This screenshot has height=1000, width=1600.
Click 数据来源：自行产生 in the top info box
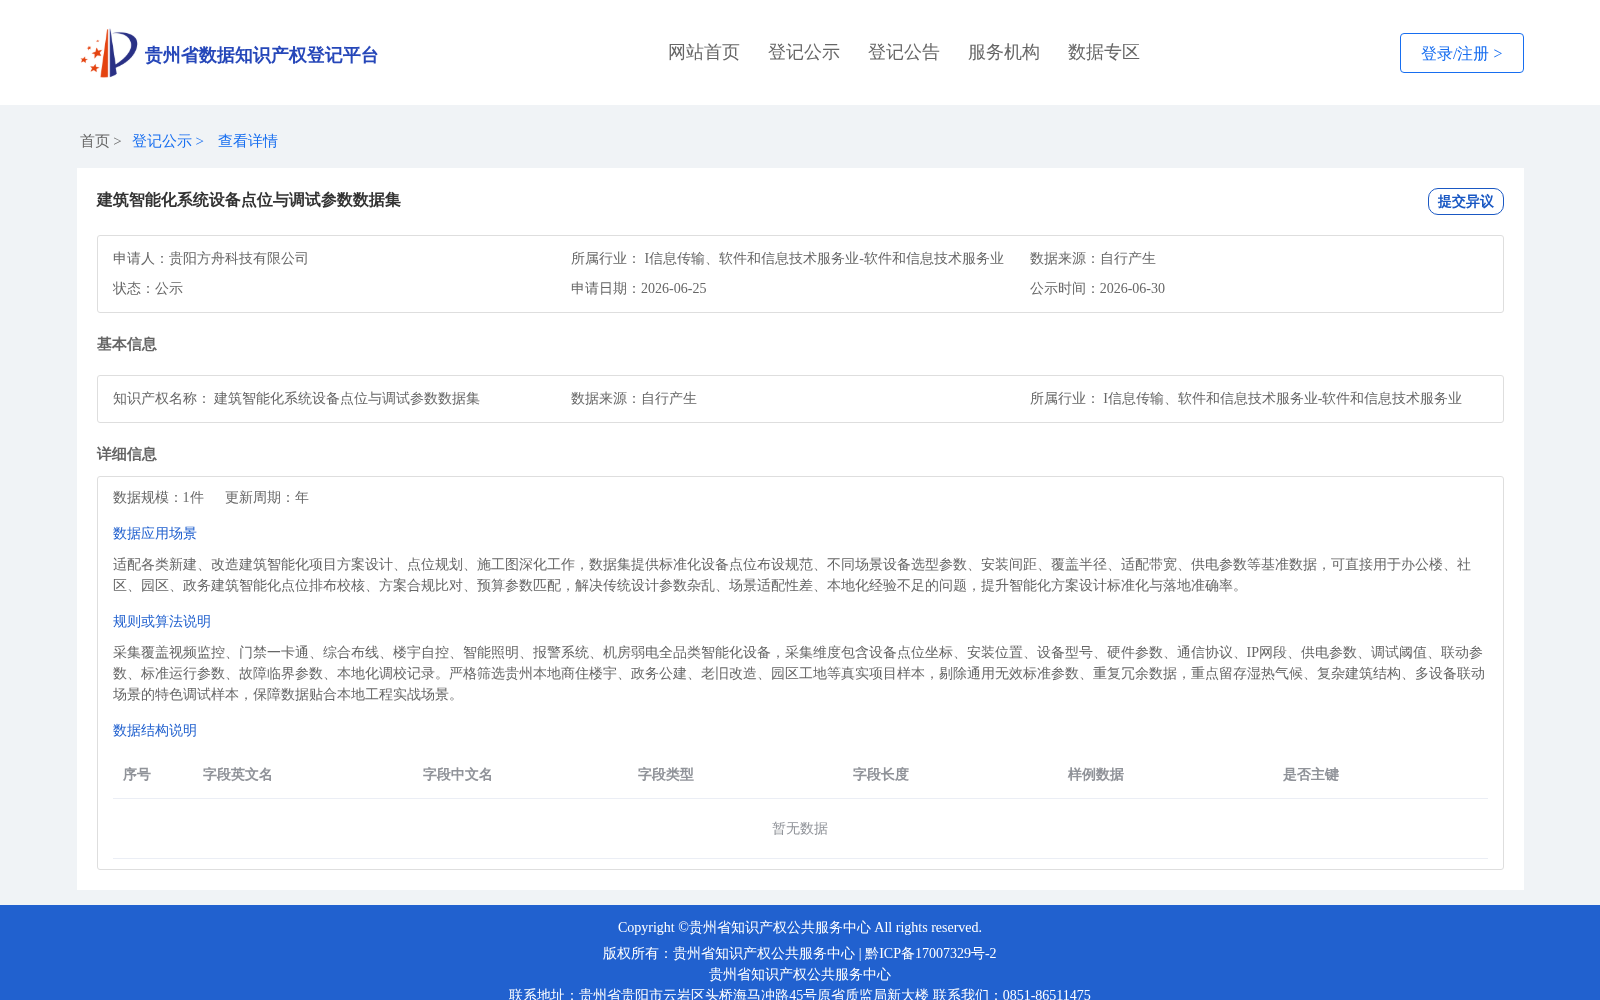point(1093,258)
